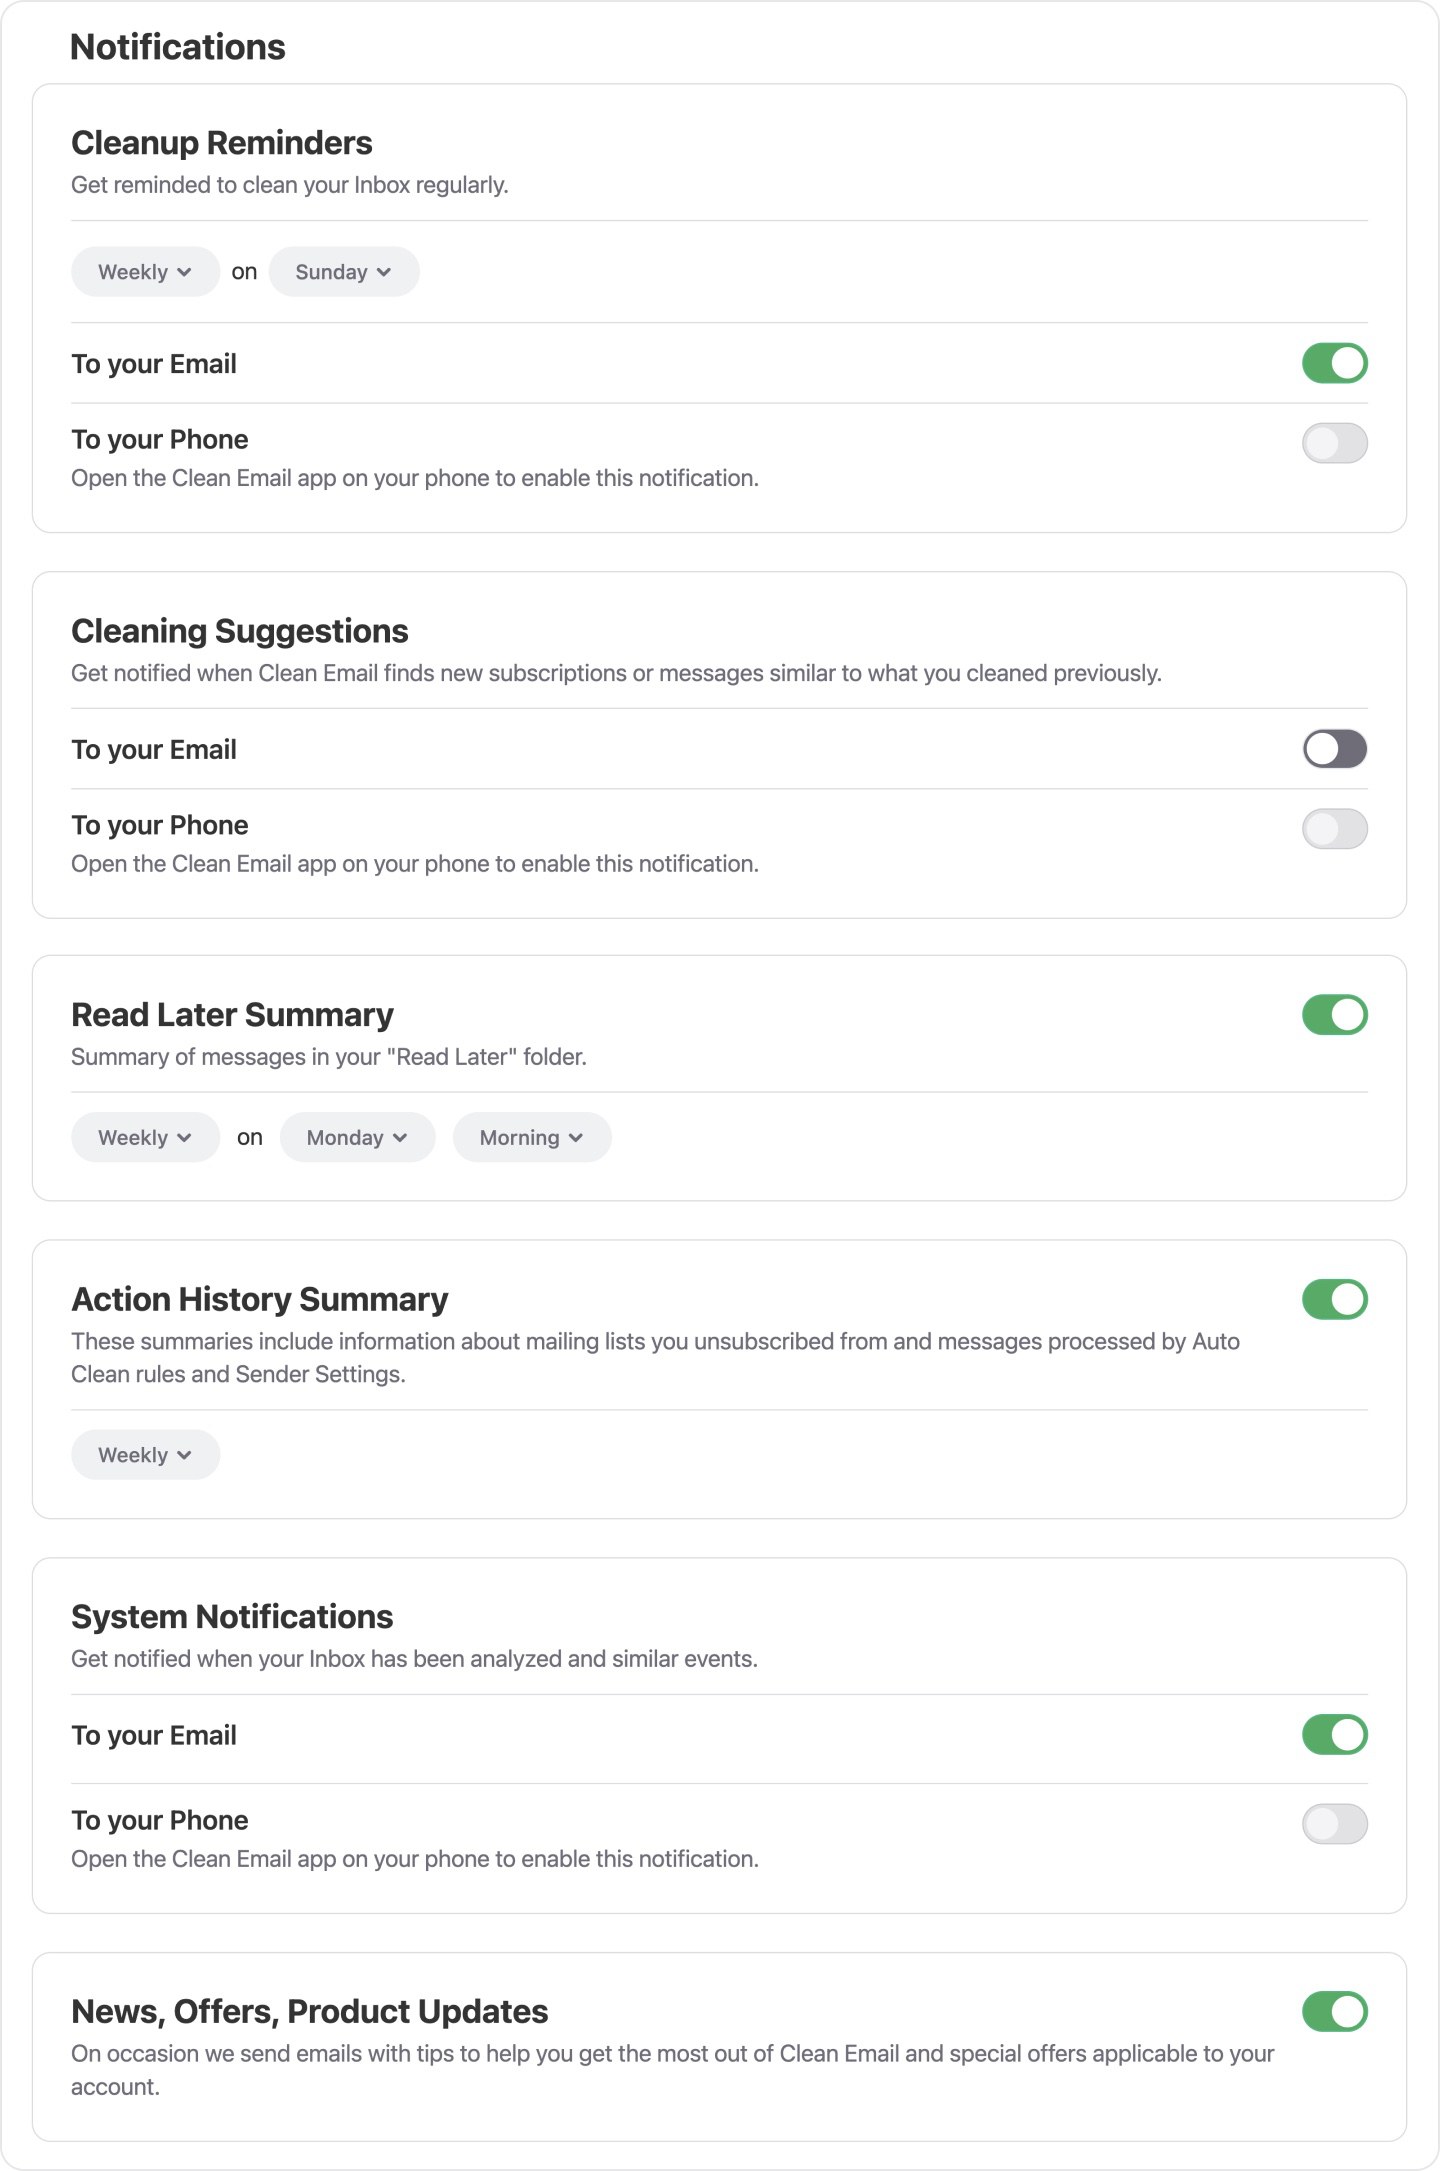The image size is (1440, 2171).
Task: Turn off the Read Later Summary
Action: (x=1334, y=1015)
